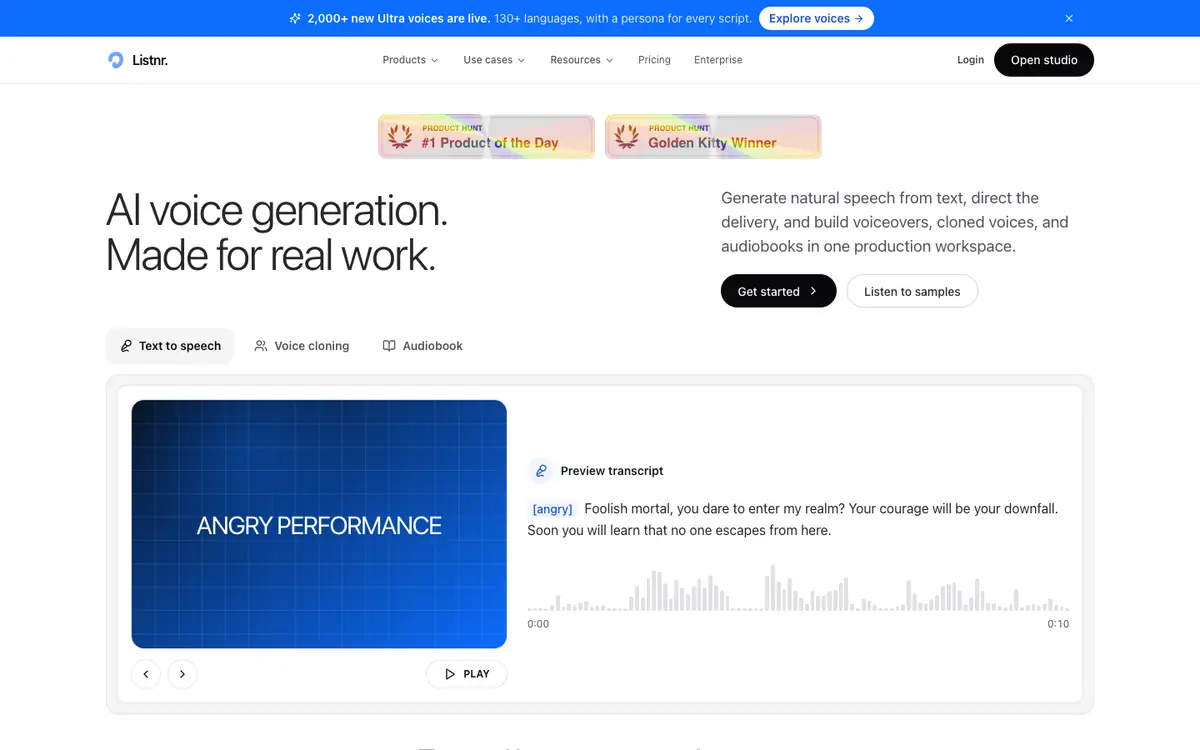Open the #1 Product of the Day badge

[x=486, y=137]
